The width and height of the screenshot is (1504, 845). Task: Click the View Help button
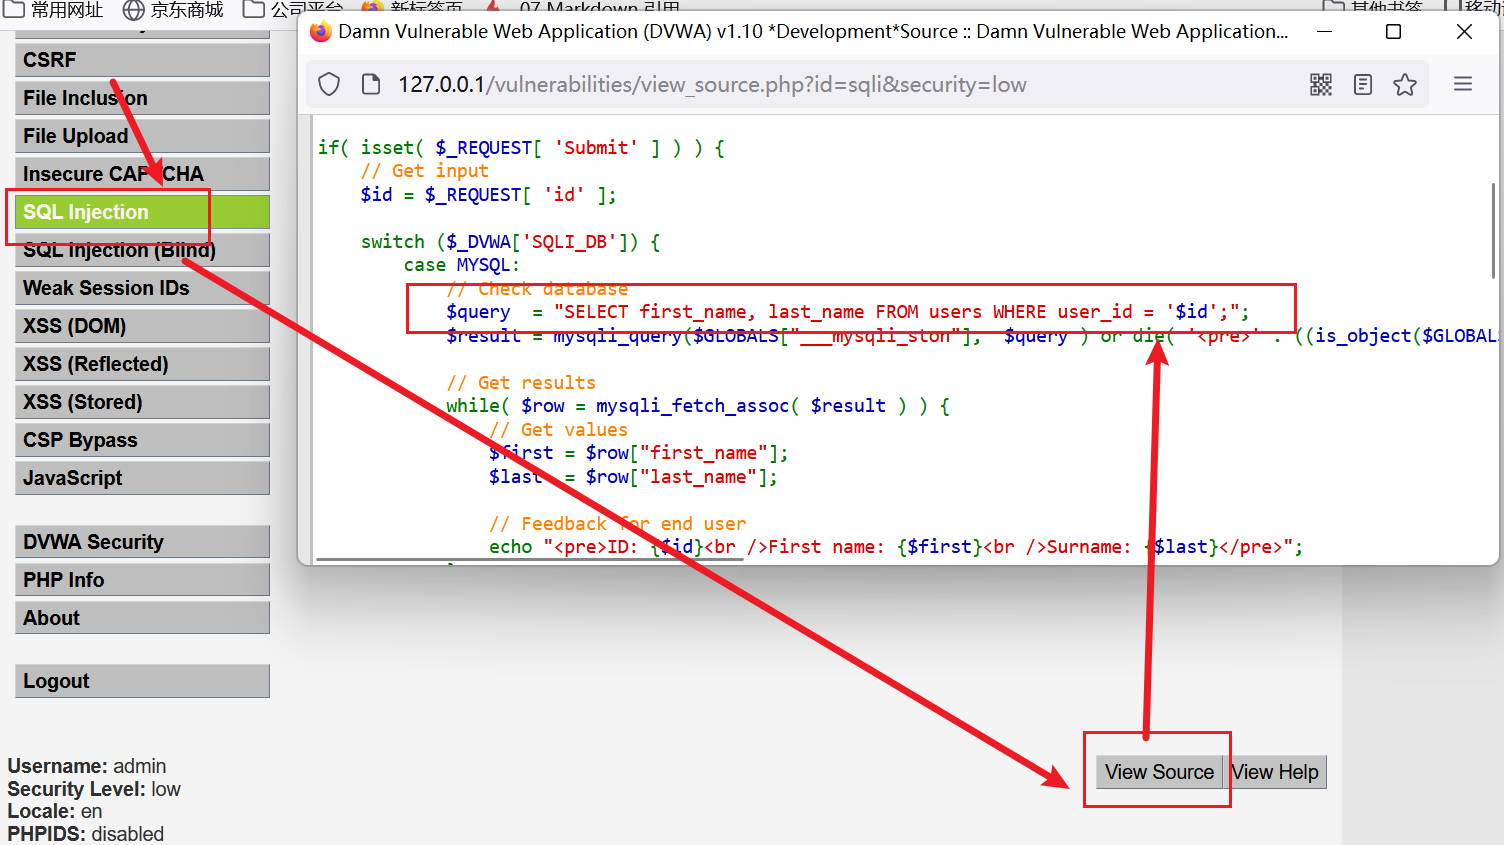[x=1276, y=772]
